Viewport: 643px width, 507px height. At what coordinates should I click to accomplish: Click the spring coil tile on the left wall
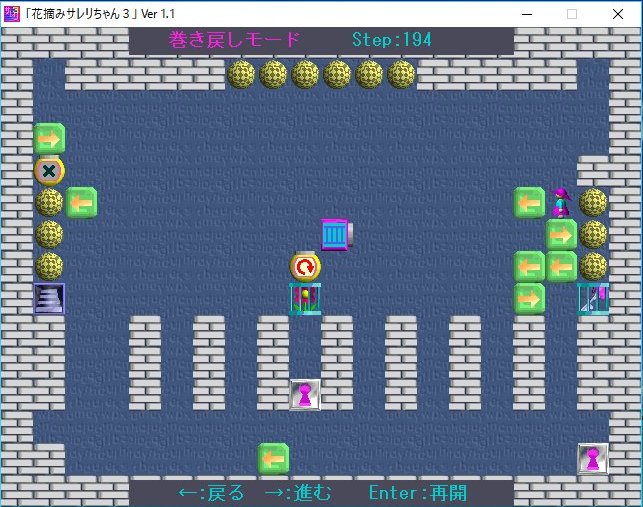point(49,299)
